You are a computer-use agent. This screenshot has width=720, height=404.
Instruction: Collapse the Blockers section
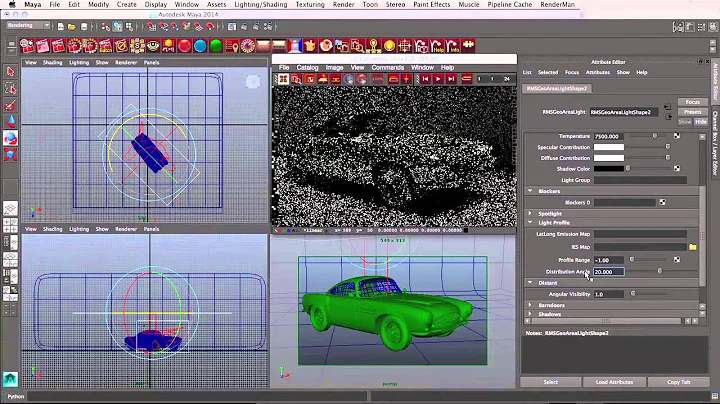pos(530,191)
